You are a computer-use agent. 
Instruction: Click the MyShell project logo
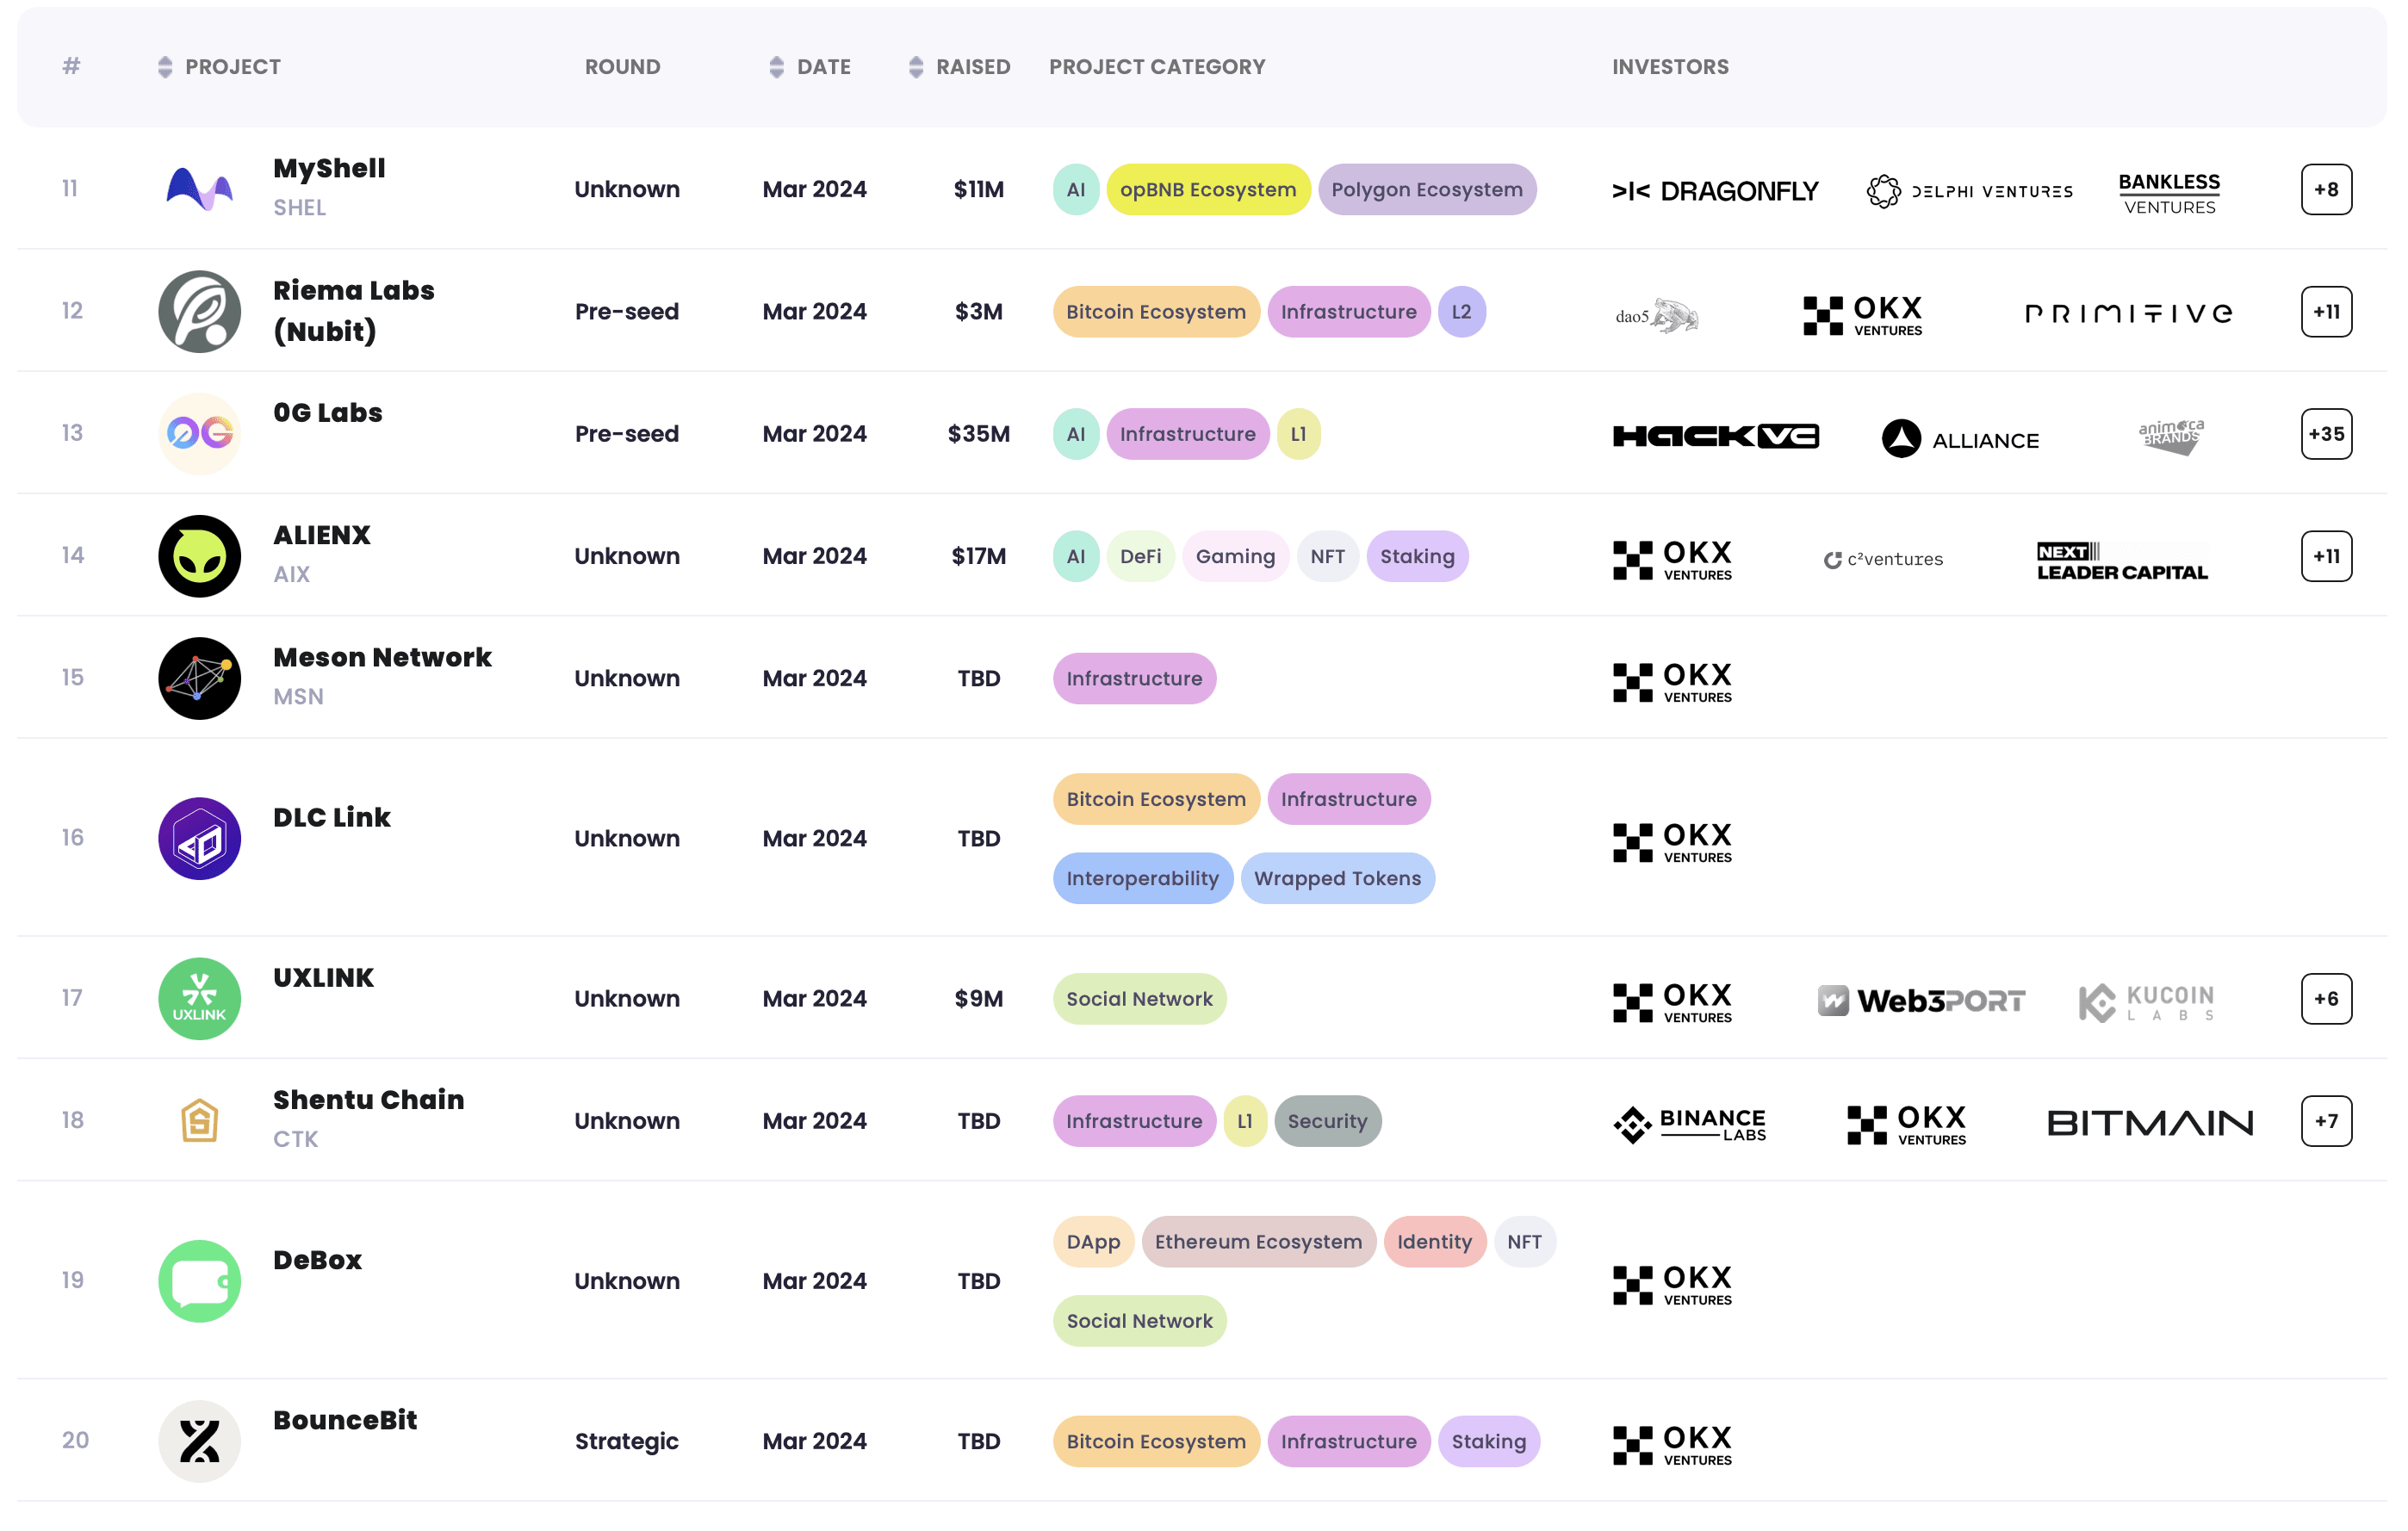click(199, 189)
